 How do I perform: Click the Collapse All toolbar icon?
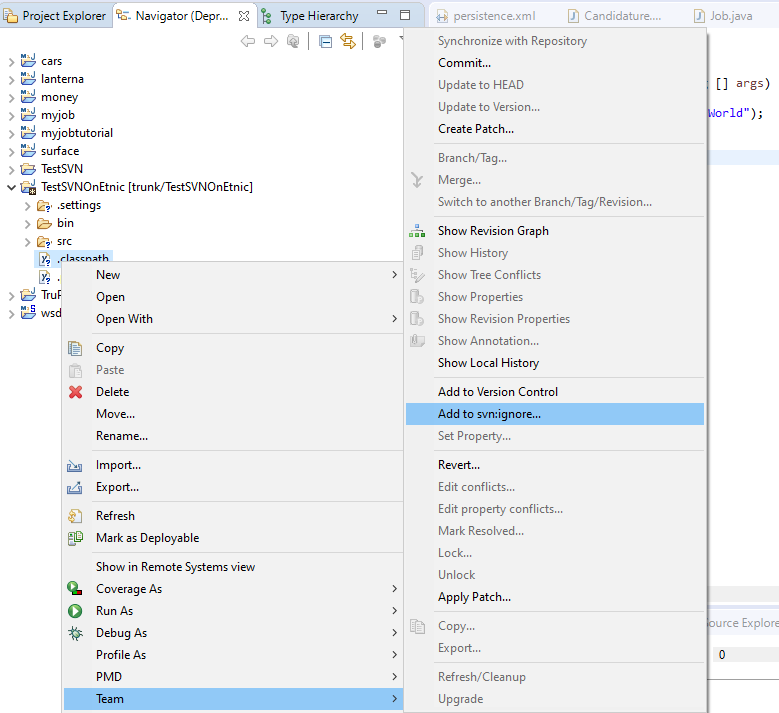pos(326,41)
